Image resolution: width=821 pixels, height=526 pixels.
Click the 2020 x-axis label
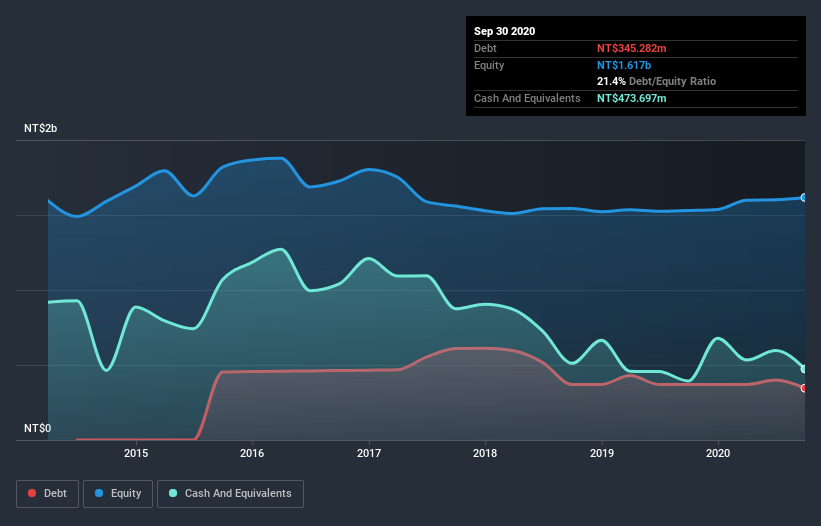click(x=718, y=453)
